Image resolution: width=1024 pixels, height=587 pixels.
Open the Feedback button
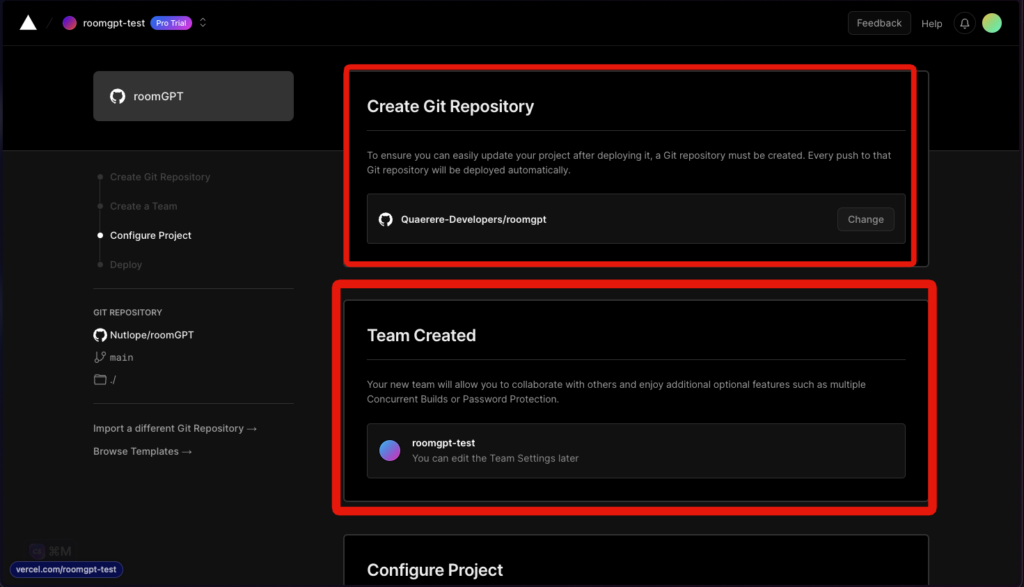pyautogui.click(x=879, y=23)
